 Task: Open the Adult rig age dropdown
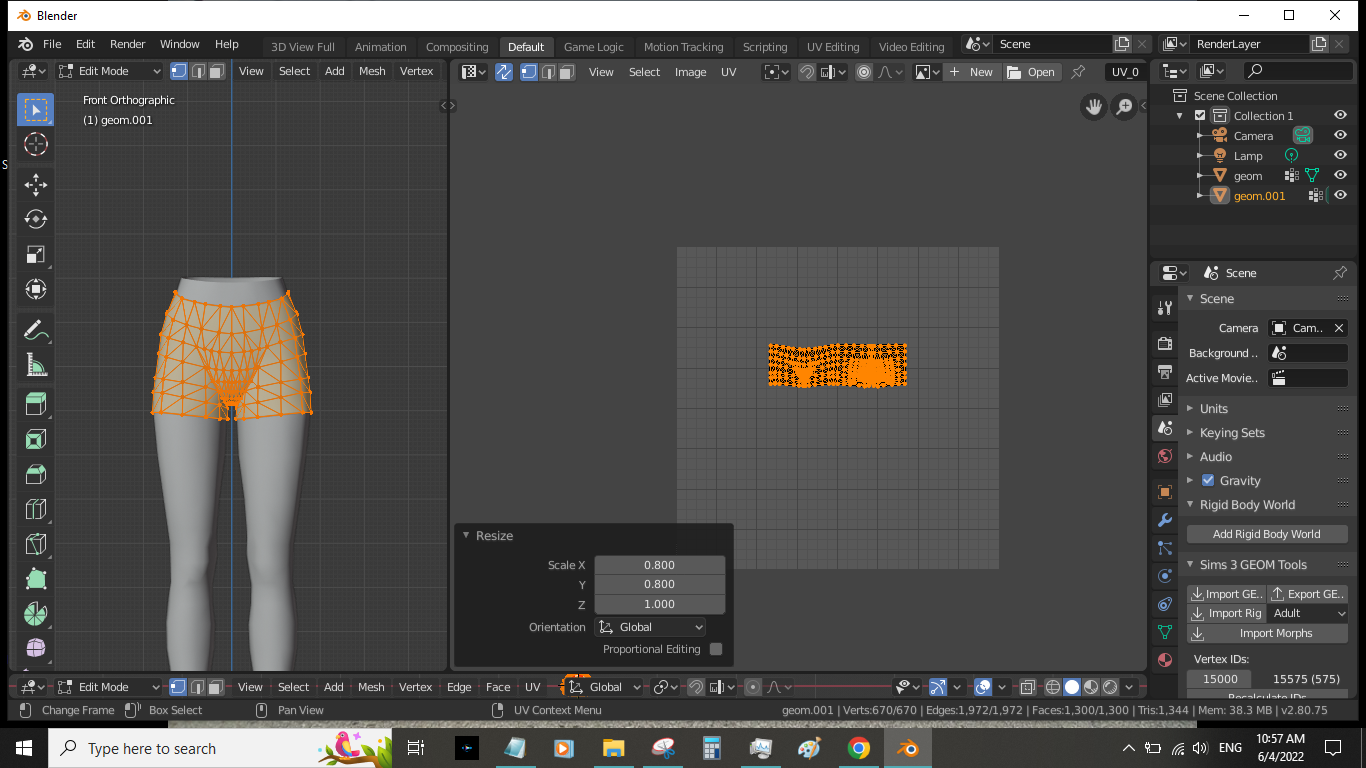click(1308, 613)
